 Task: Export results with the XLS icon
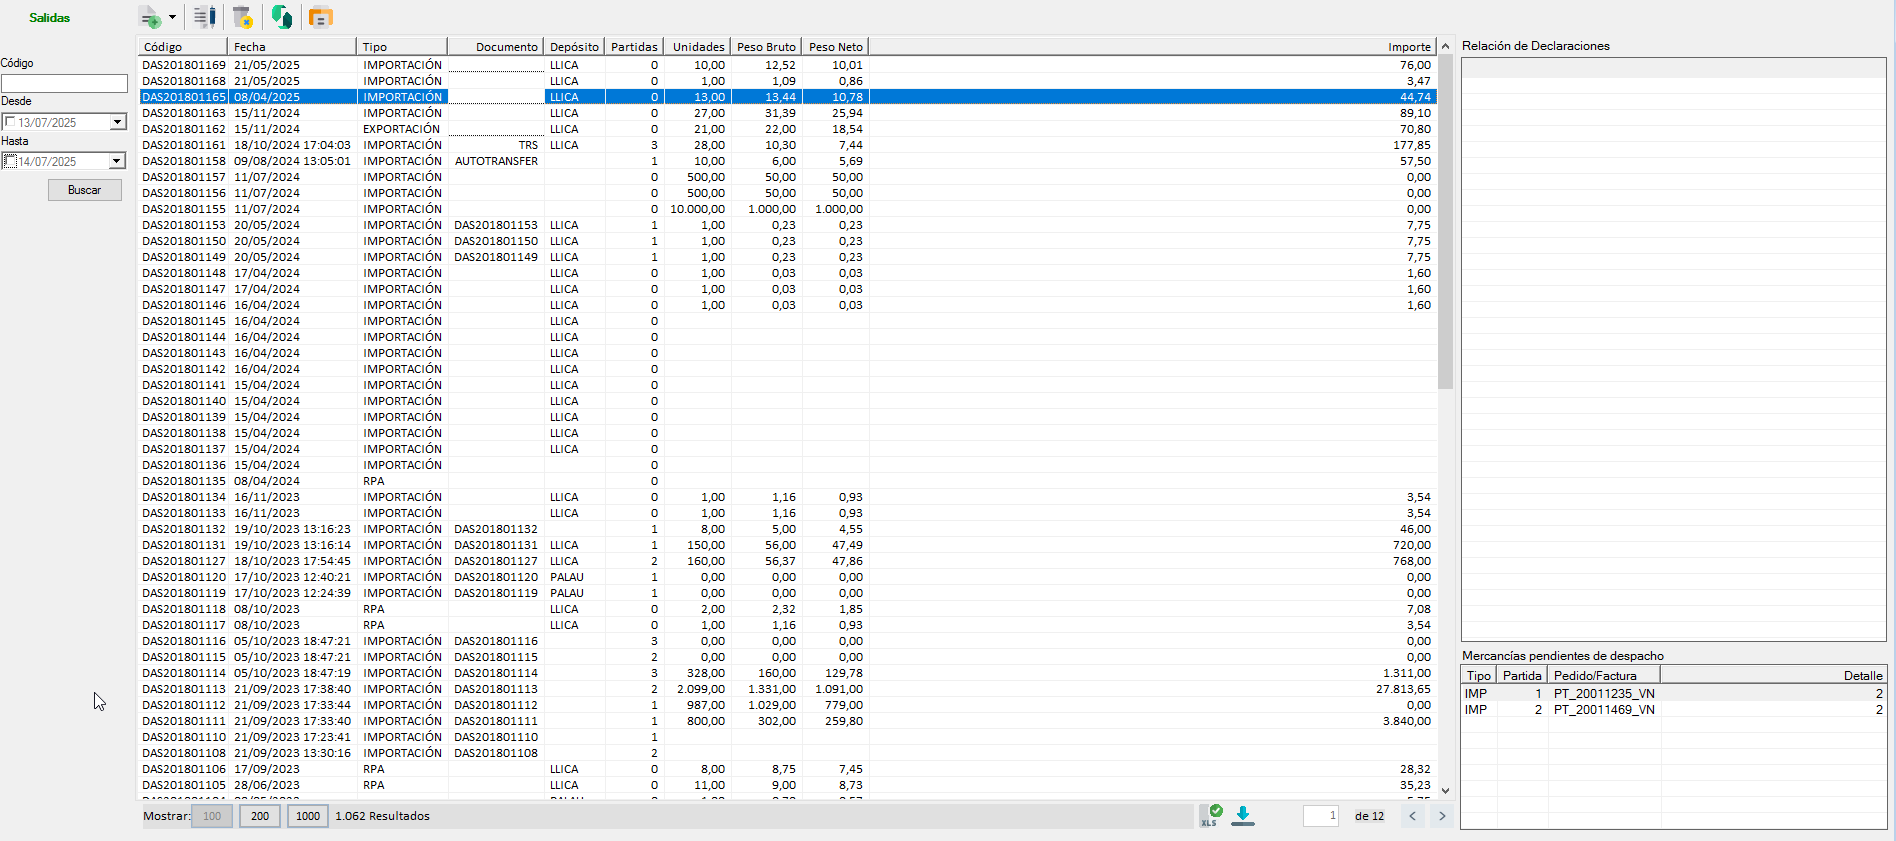point(1212,815)
